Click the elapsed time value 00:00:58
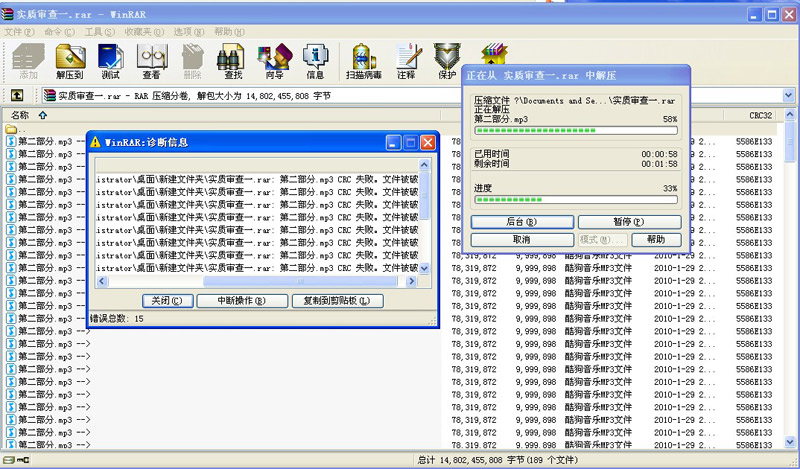800x469 pixels. (x=659, y=154)
